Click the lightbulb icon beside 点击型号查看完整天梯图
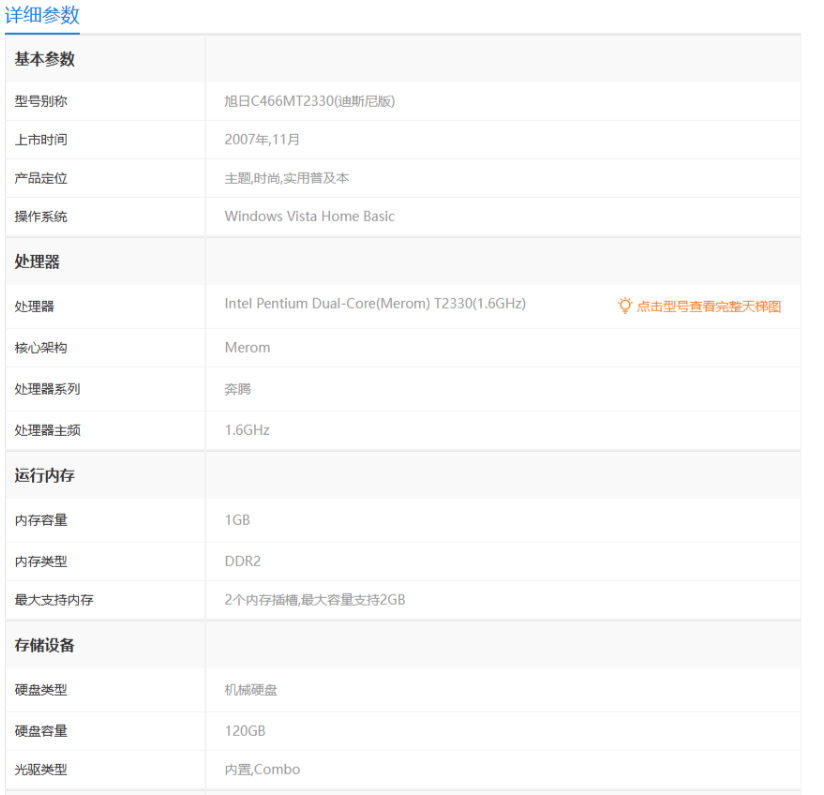Viewport: 824px width, 795px height. tap(624, 306)
